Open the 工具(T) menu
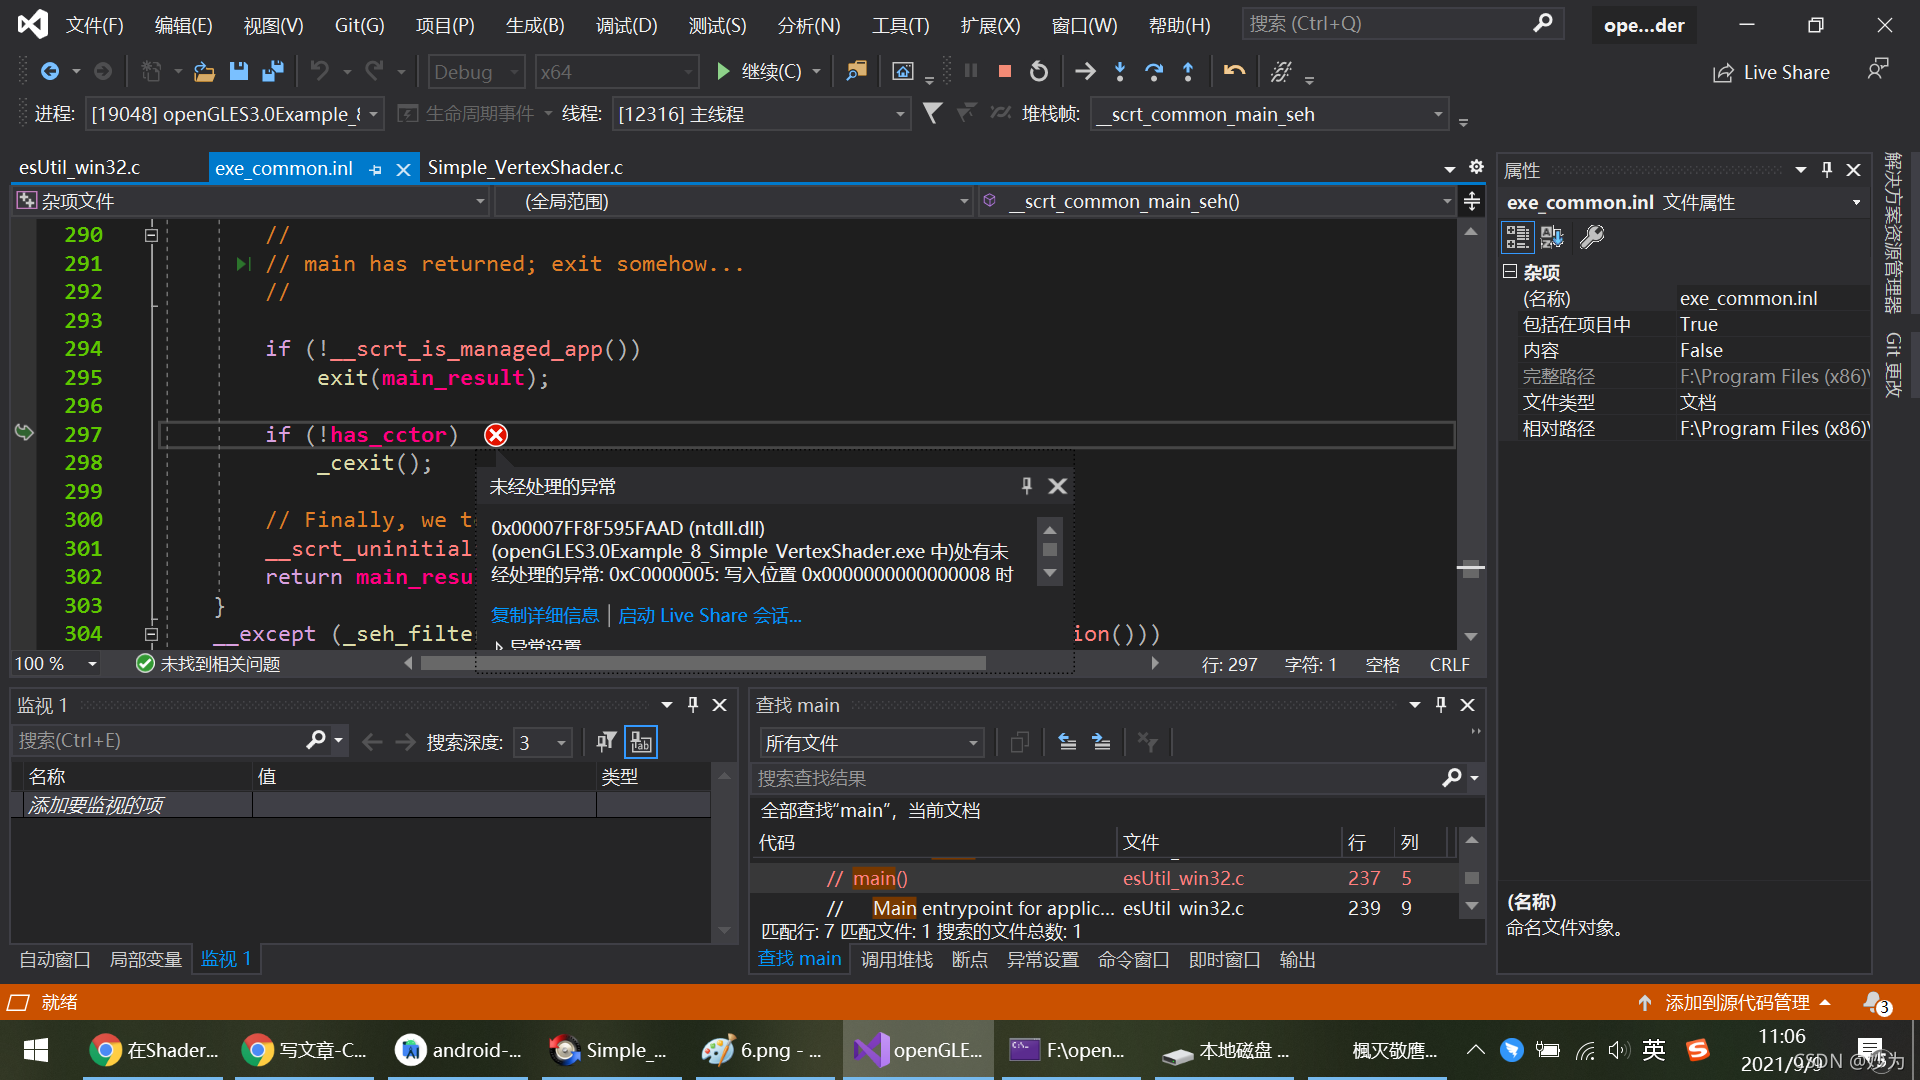 [x=900, y=25]
